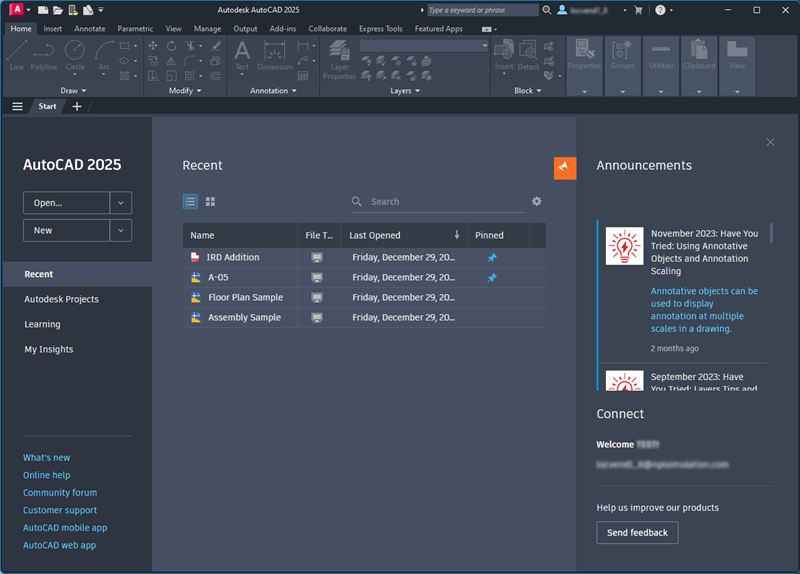Click the Rotate tool in Modify panel
800x574 pixels.
[171, 46]
